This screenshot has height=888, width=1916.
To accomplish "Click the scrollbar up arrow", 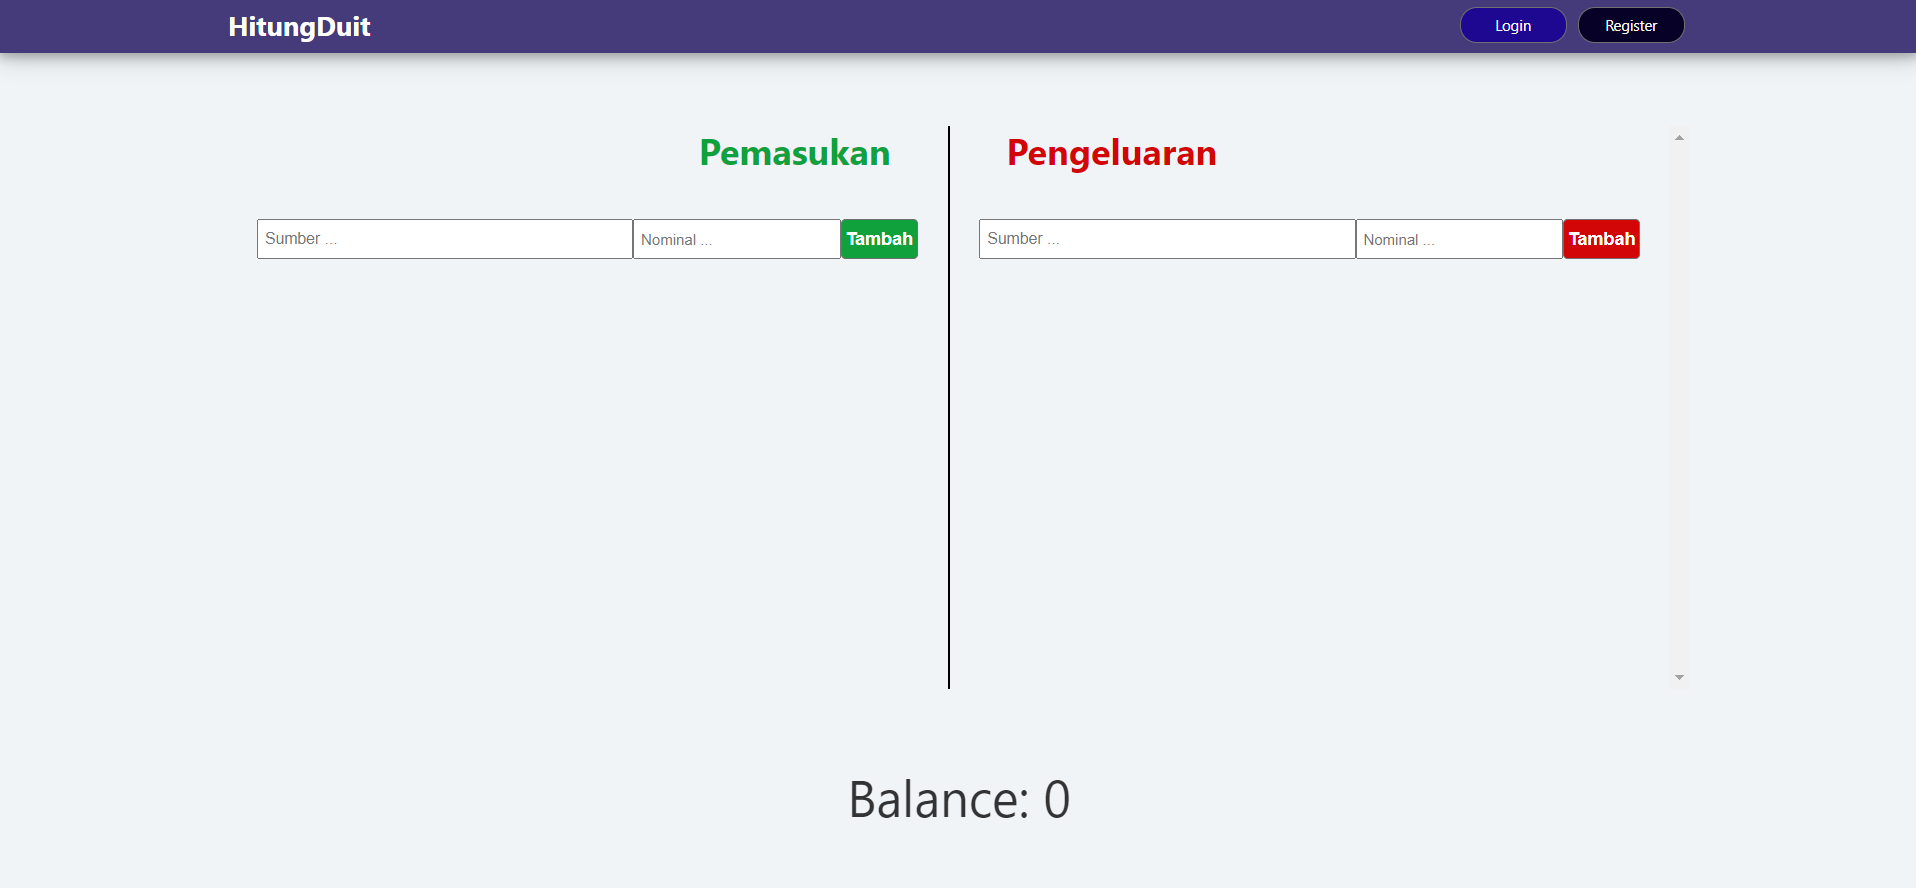I will [1679, 137].
